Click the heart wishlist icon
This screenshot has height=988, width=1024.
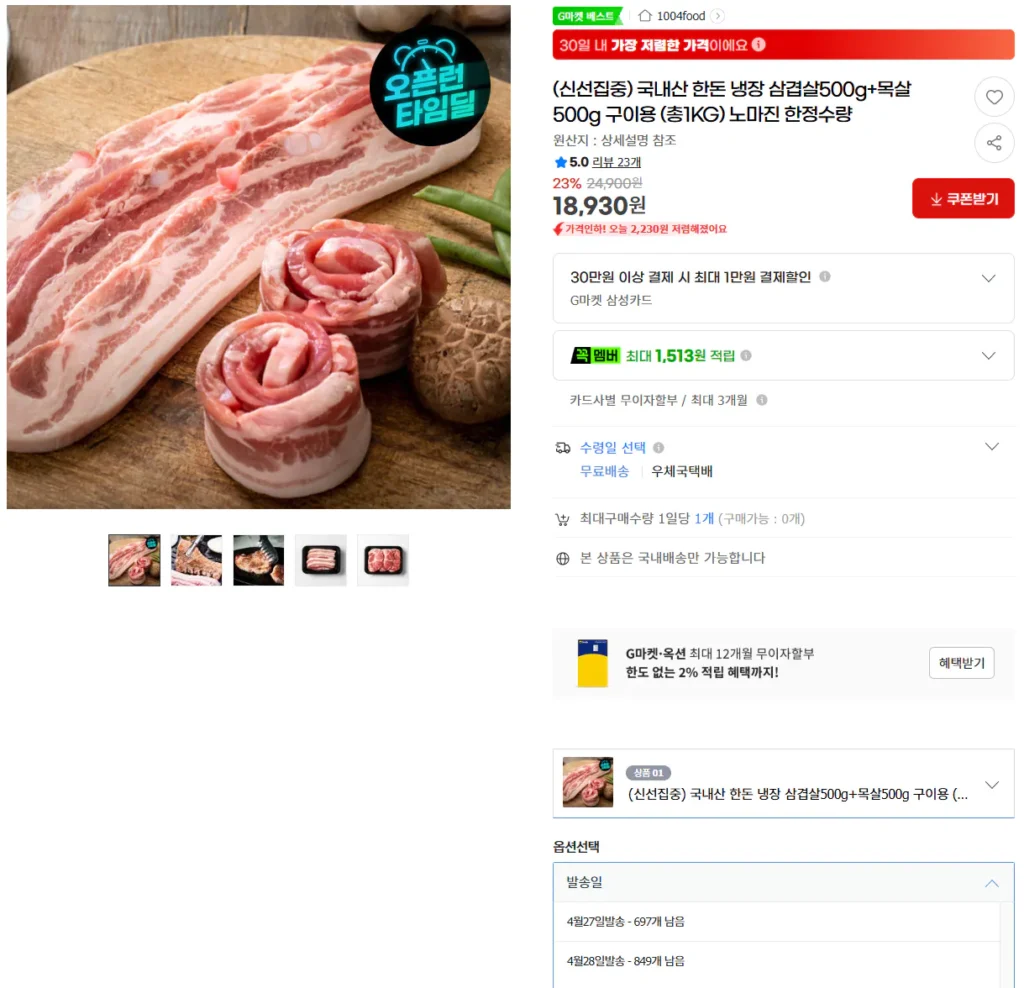pyautogui.click(x=993, y=97)
